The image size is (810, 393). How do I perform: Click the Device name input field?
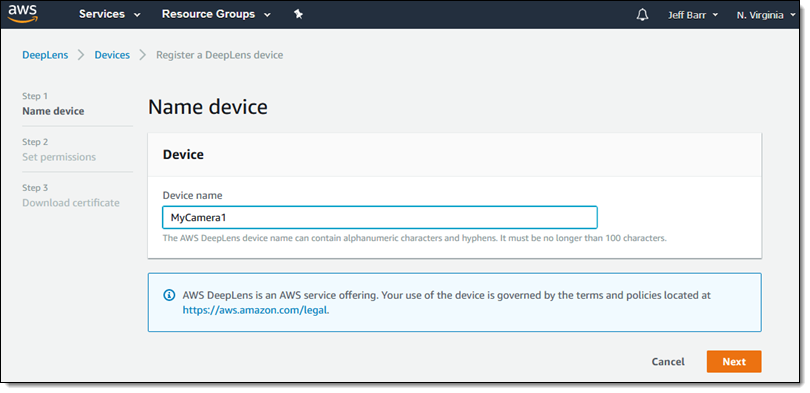pyautogui.click(x=380, y=217)
